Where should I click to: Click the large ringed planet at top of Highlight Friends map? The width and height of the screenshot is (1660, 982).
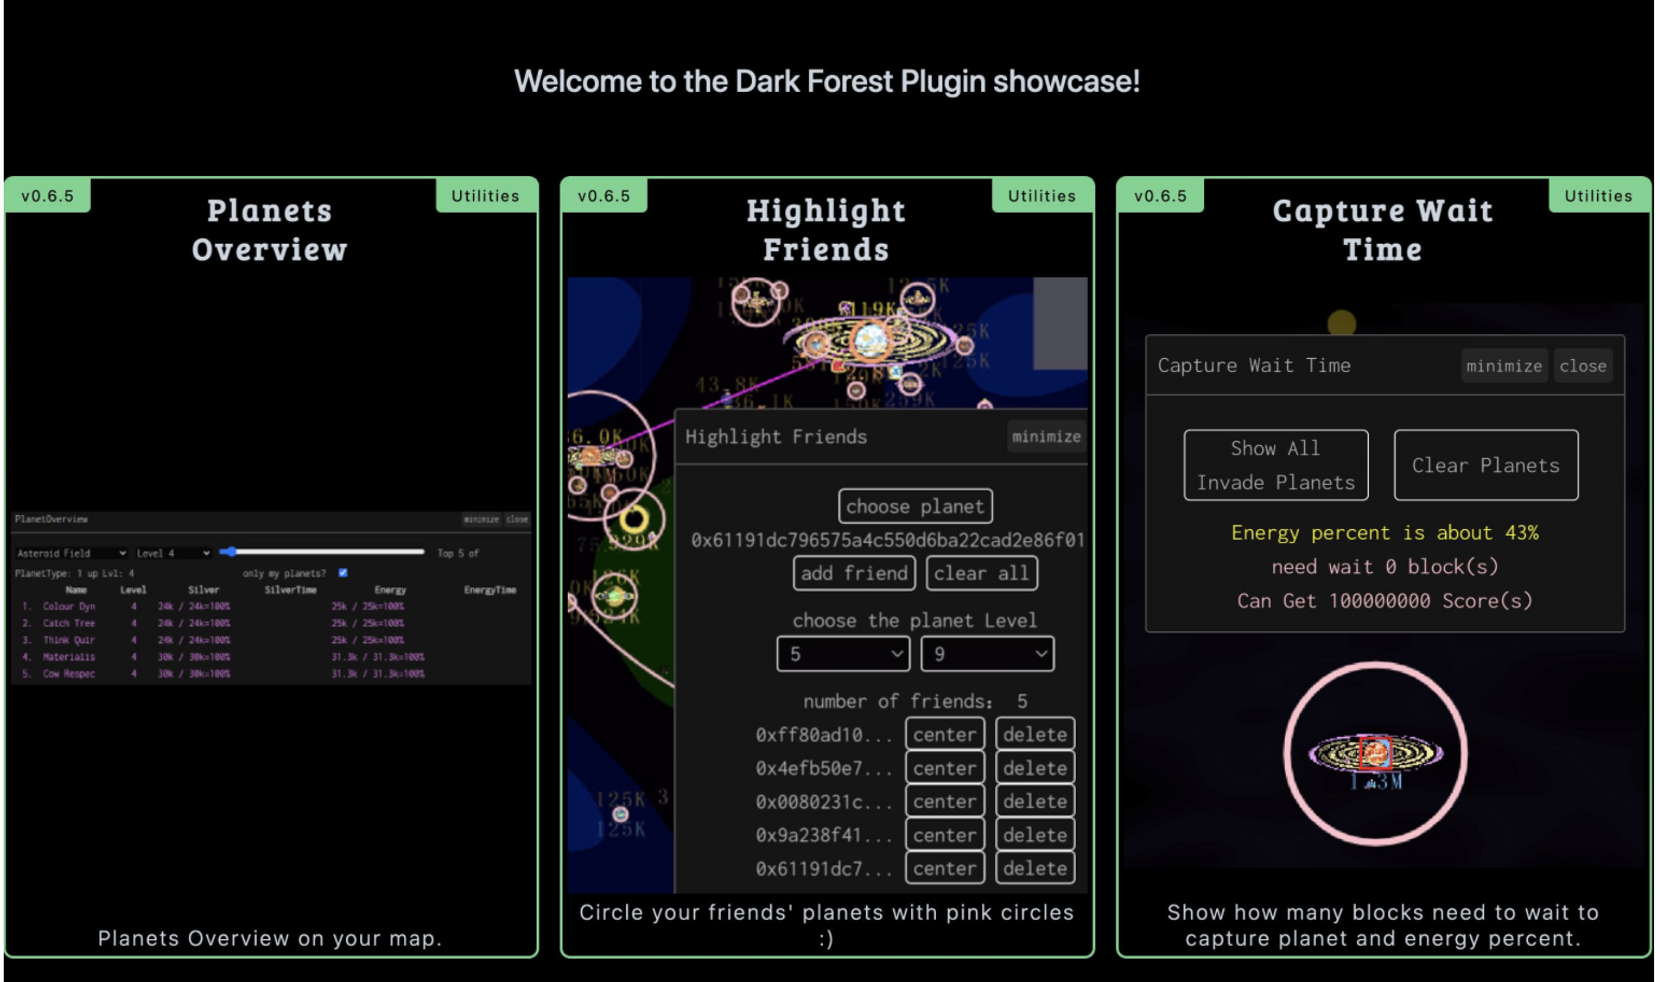[x=870, y=341]
